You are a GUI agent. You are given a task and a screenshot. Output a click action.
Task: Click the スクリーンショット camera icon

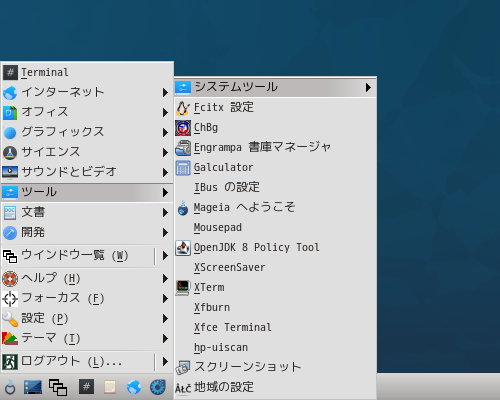pos(183,367)
